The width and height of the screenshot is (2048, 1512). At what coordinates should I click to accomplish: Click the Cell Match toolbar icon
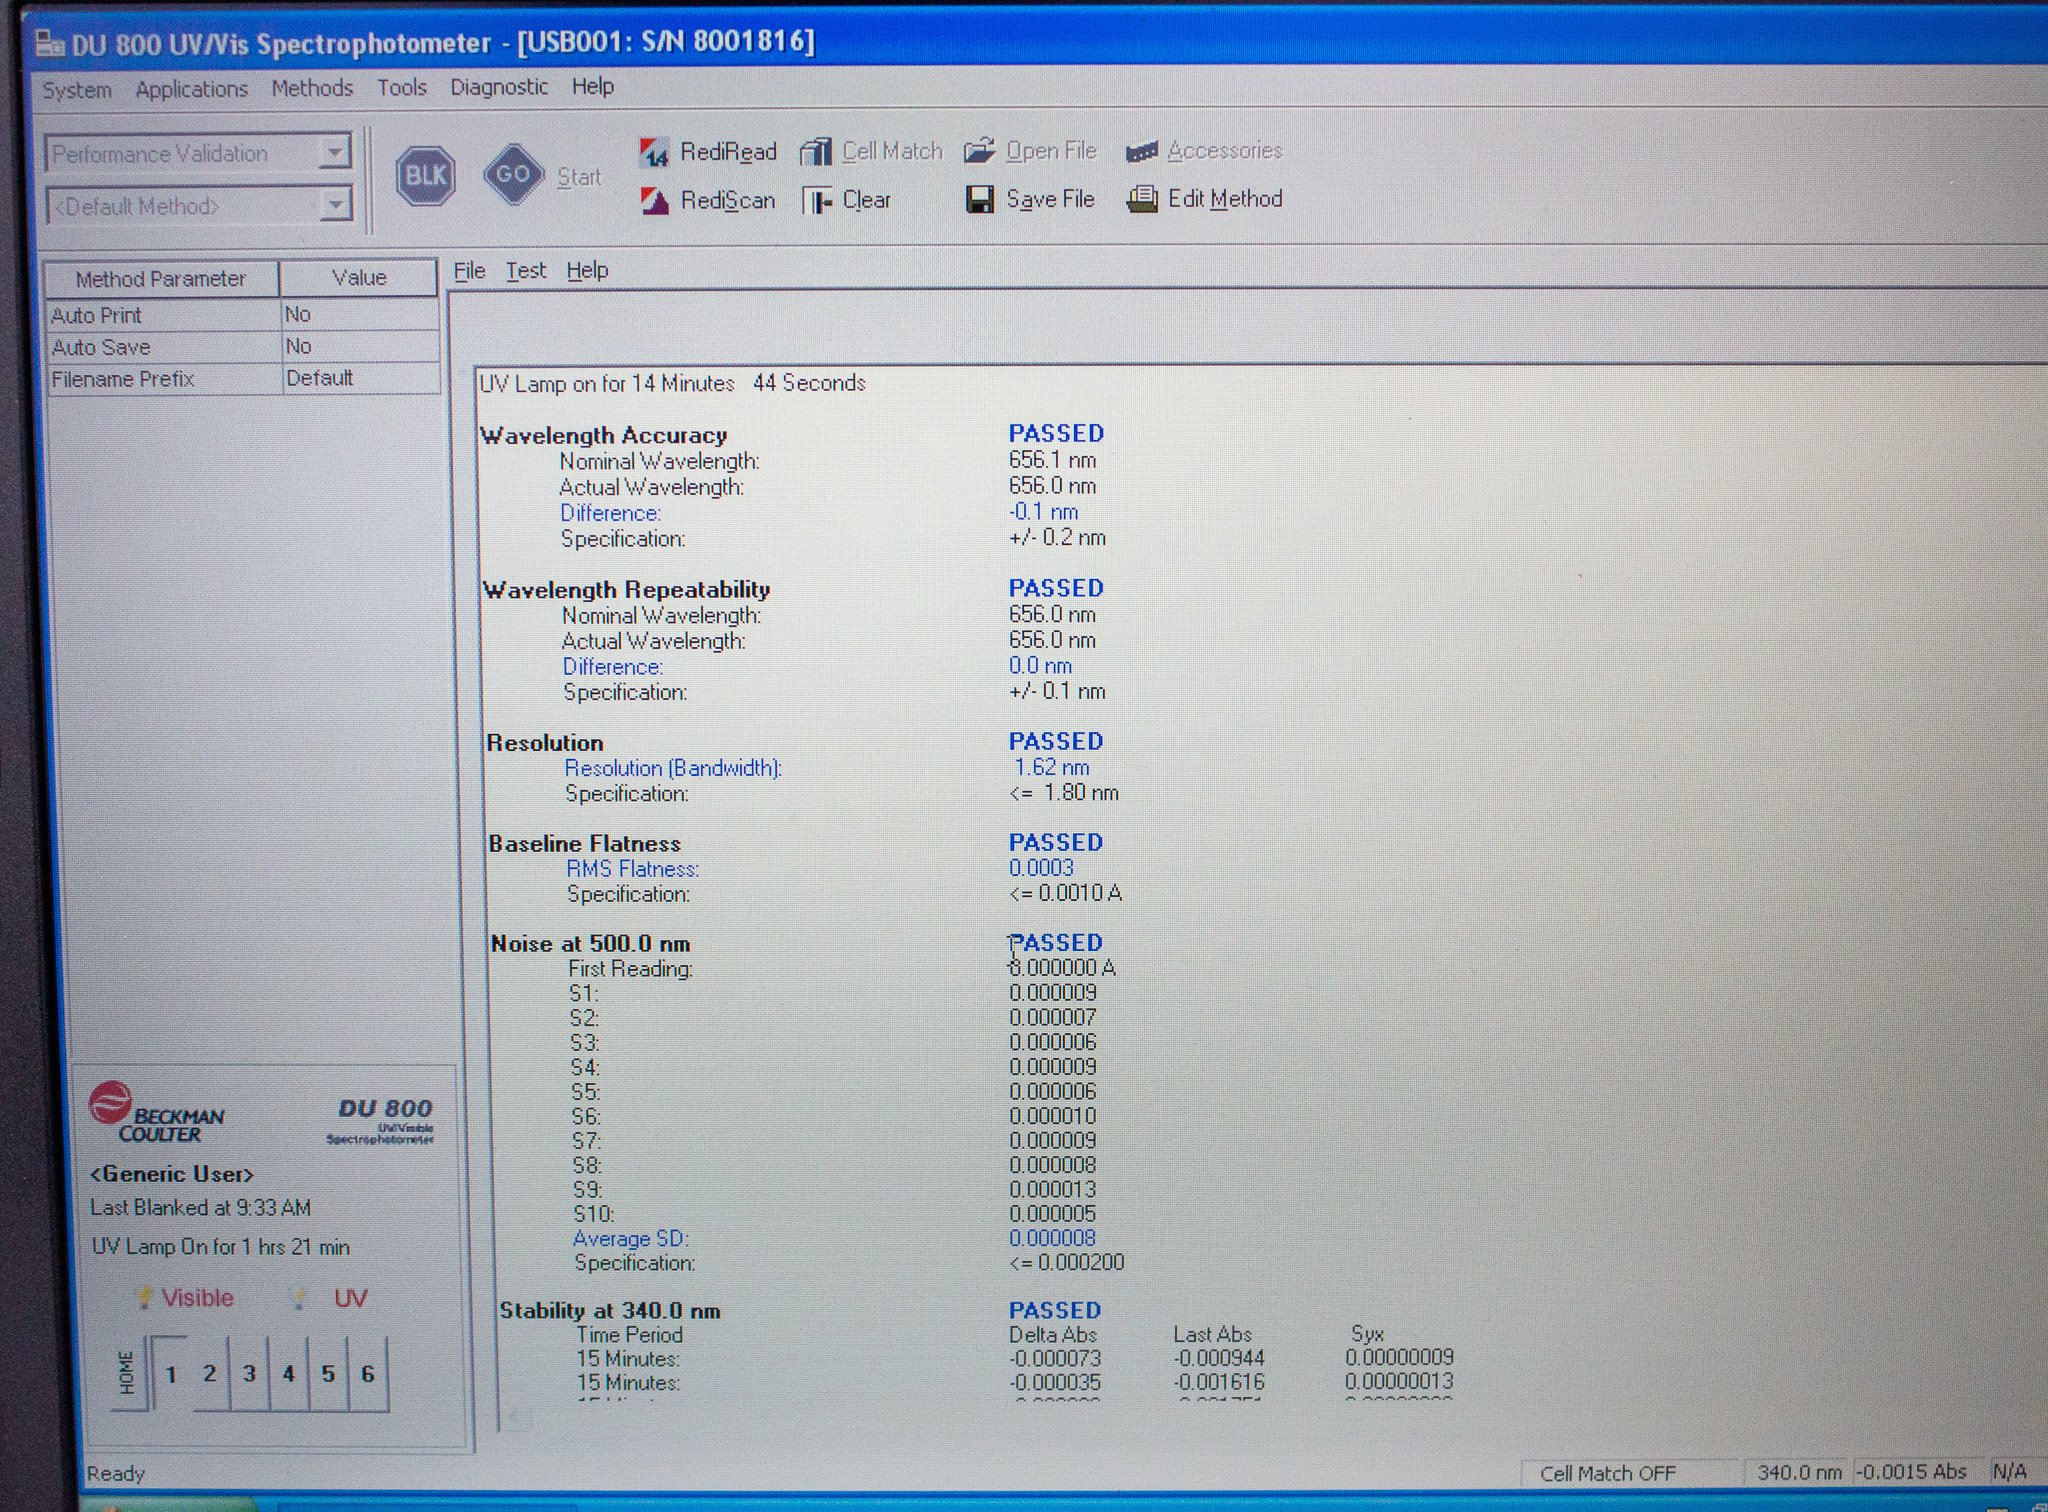click(x=816, y=152)
